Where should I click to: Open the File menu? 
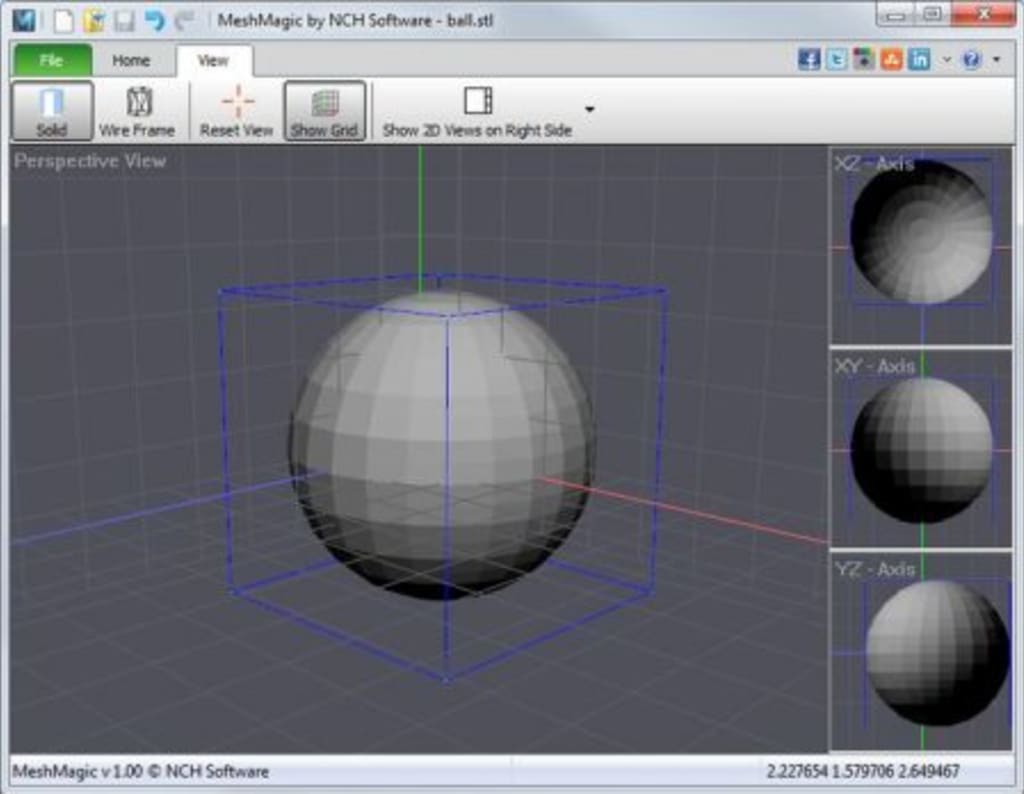coord(50,60)
